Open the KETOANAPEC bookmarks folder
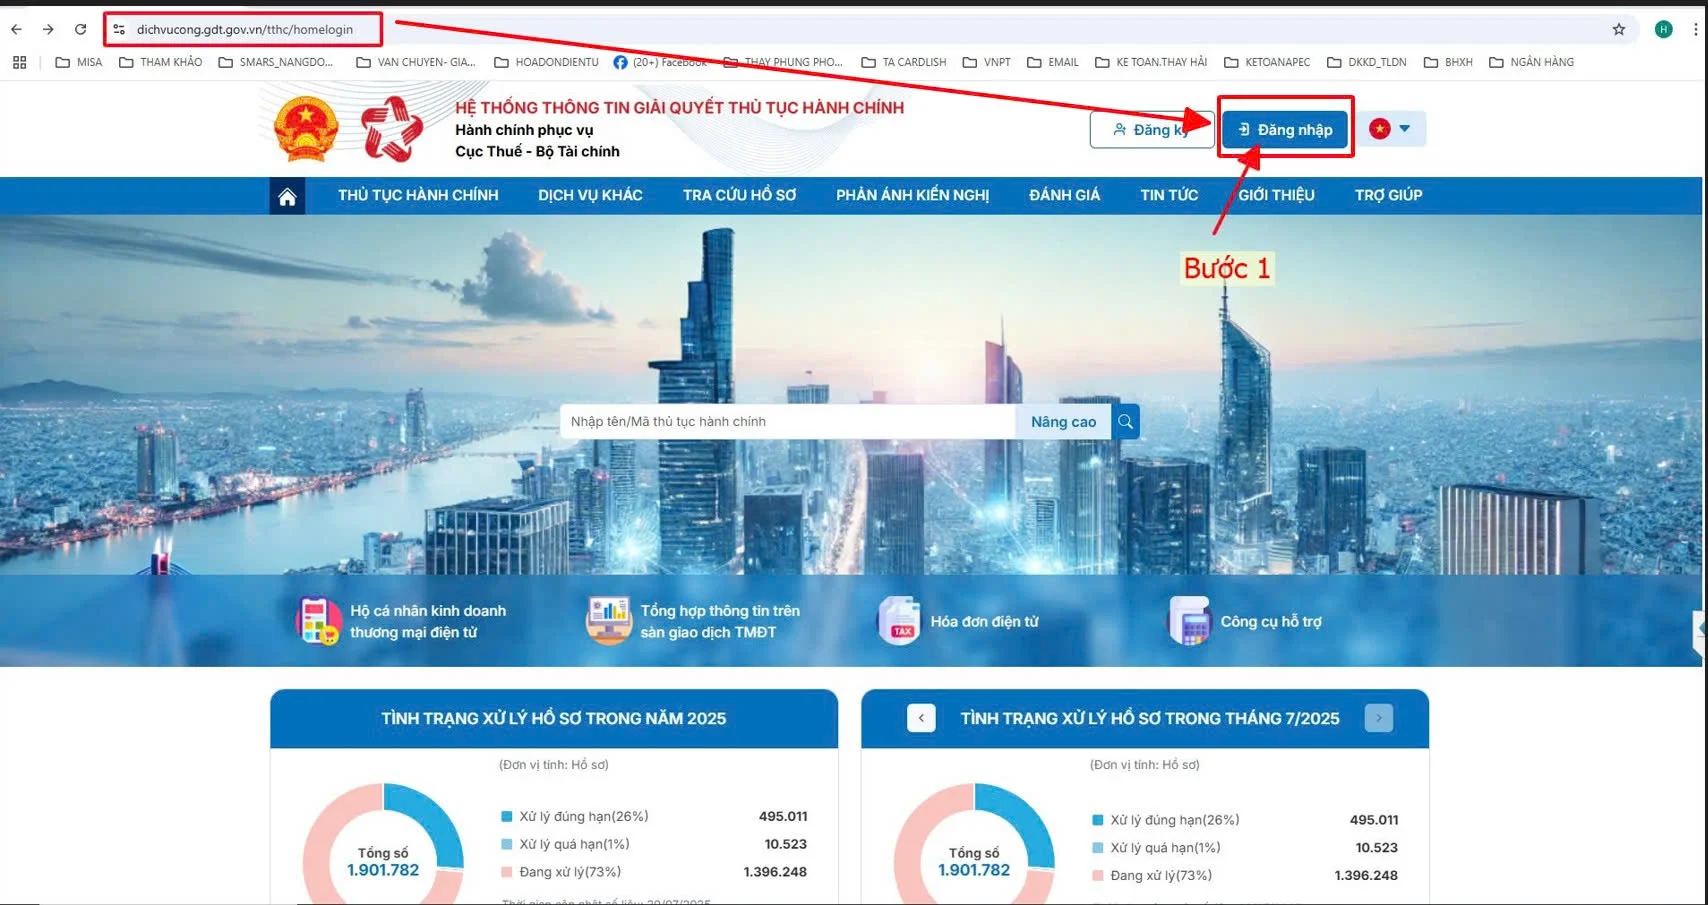Screen dimensions: 1708x905 pyautogui.click(x=1267, y=62)
